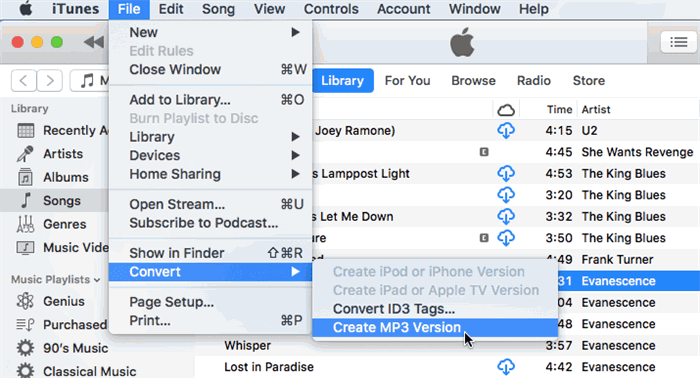Choose Open Stream…
The width and height of the screenshot is (700, 378).
point(210,204)
